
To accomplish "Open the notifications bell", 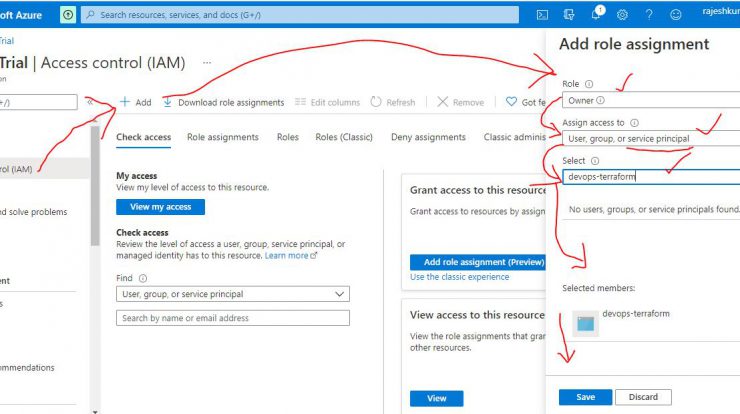I will pyautogui.click(x=596, y=14).
